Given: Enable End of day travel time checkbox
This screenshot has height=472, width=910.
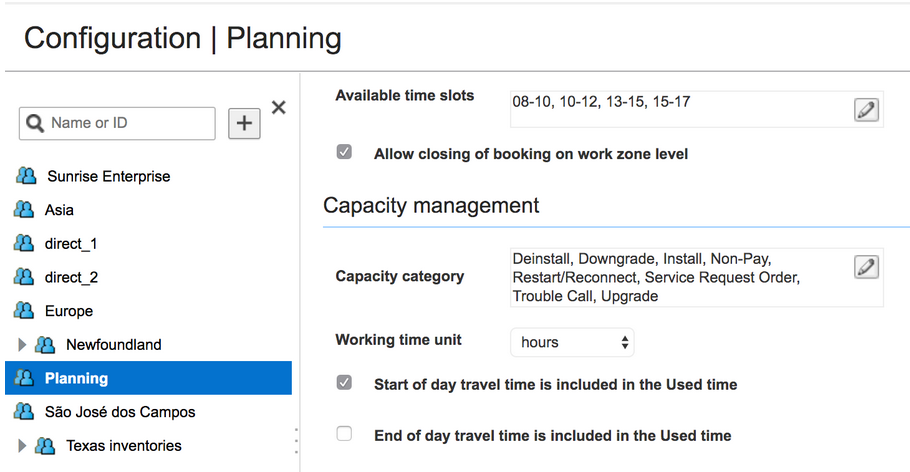Looking at the screenshot, I should 344,434.
